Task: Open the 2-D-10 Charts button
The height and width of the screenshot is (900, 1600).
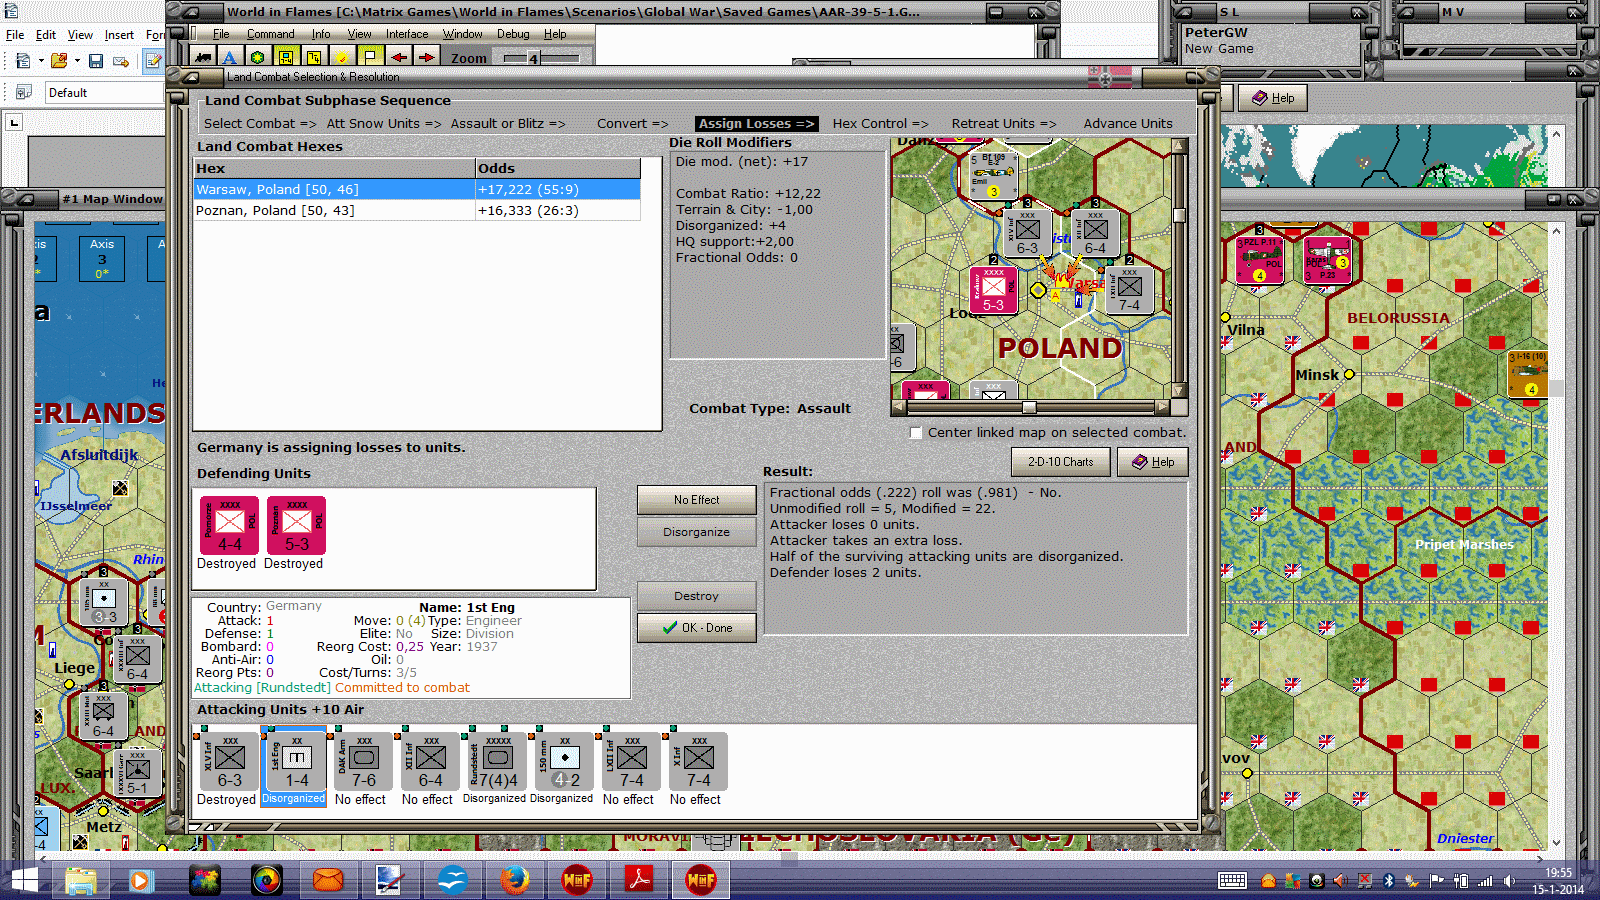Action: [x=1060, y=462]
